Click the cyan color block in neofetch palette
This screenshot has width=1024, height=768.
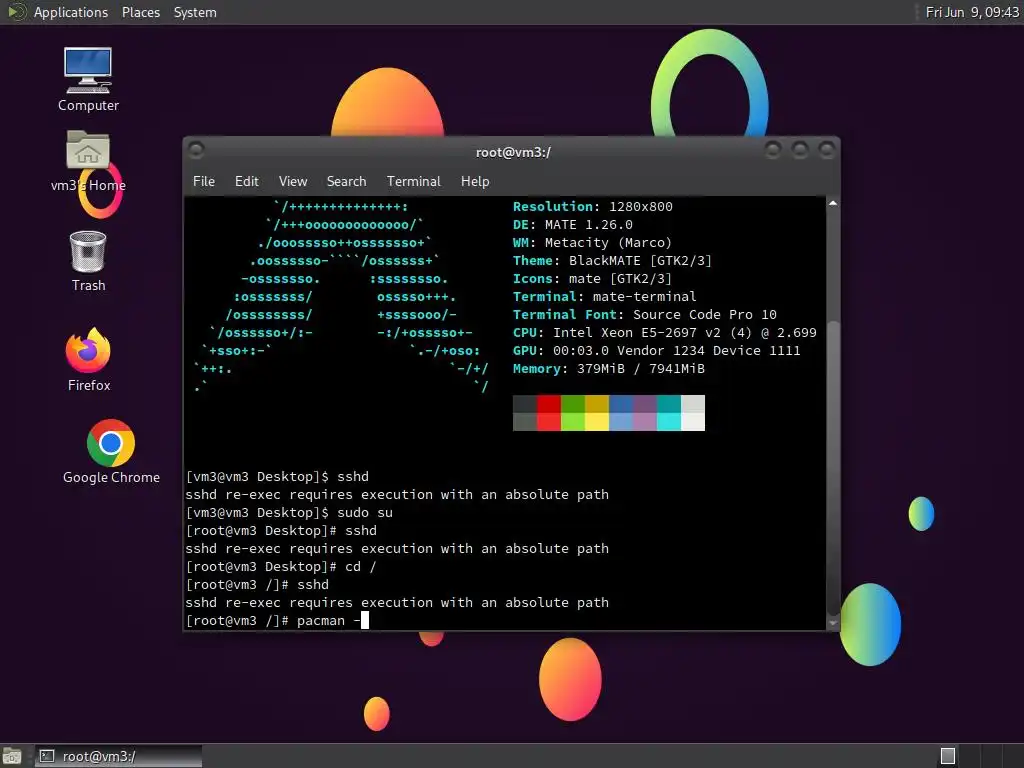point(669,413)
